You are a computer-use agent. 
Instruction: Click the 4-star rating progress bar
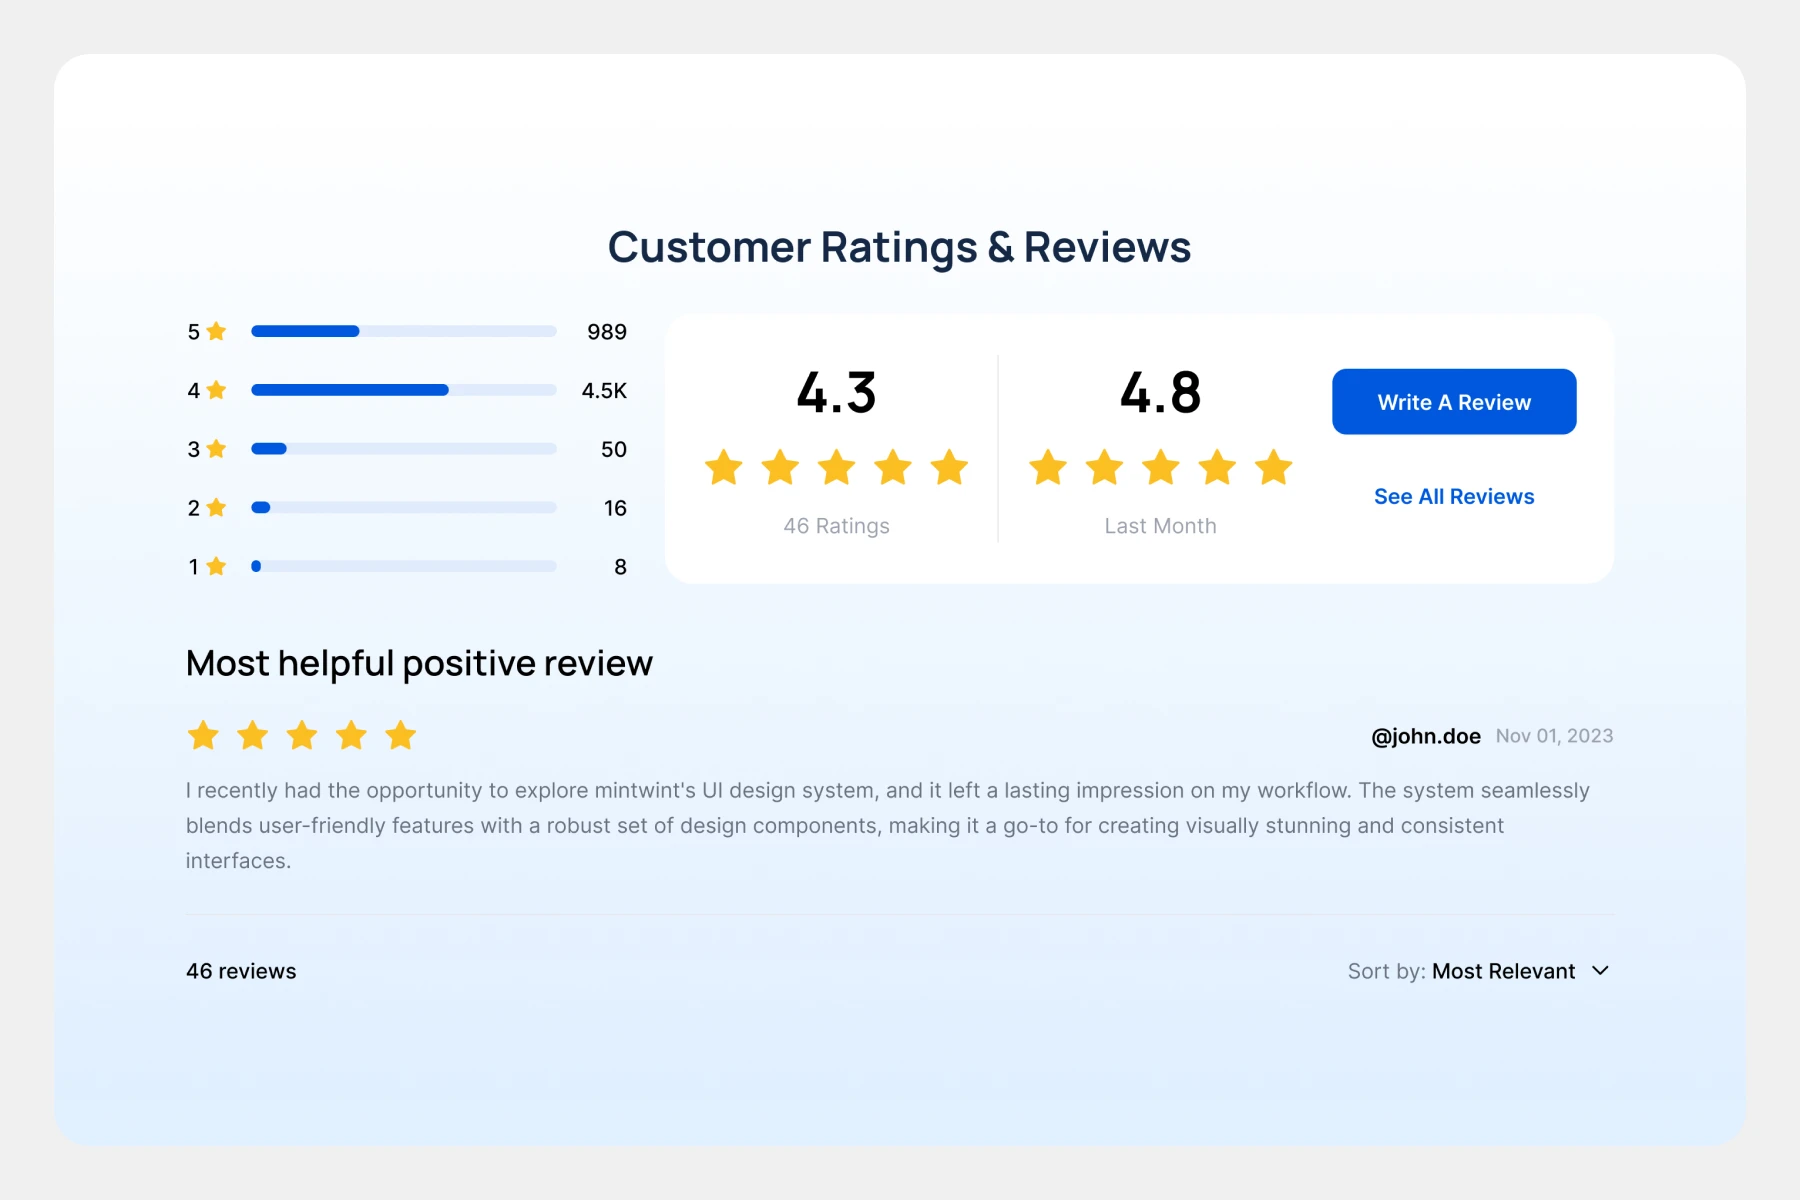click(404, 390)
